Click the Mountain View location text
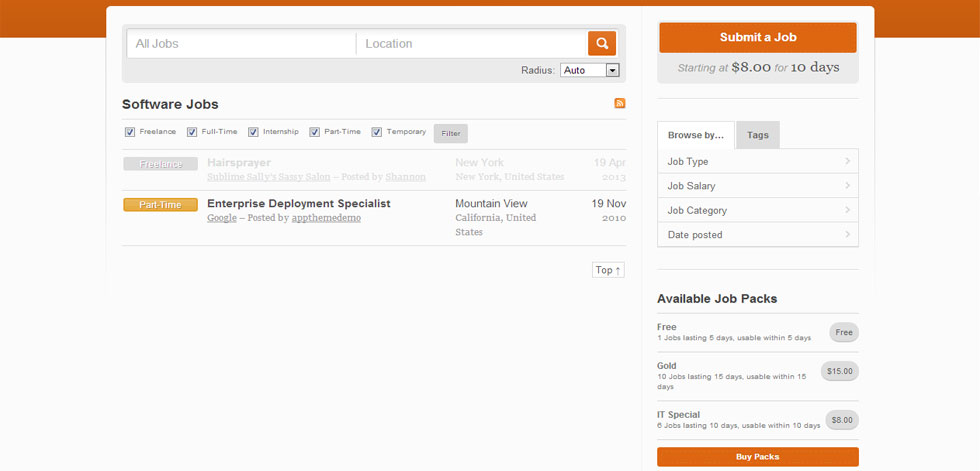Viewport: 980px width, 471px height. (x=491, y=204)
